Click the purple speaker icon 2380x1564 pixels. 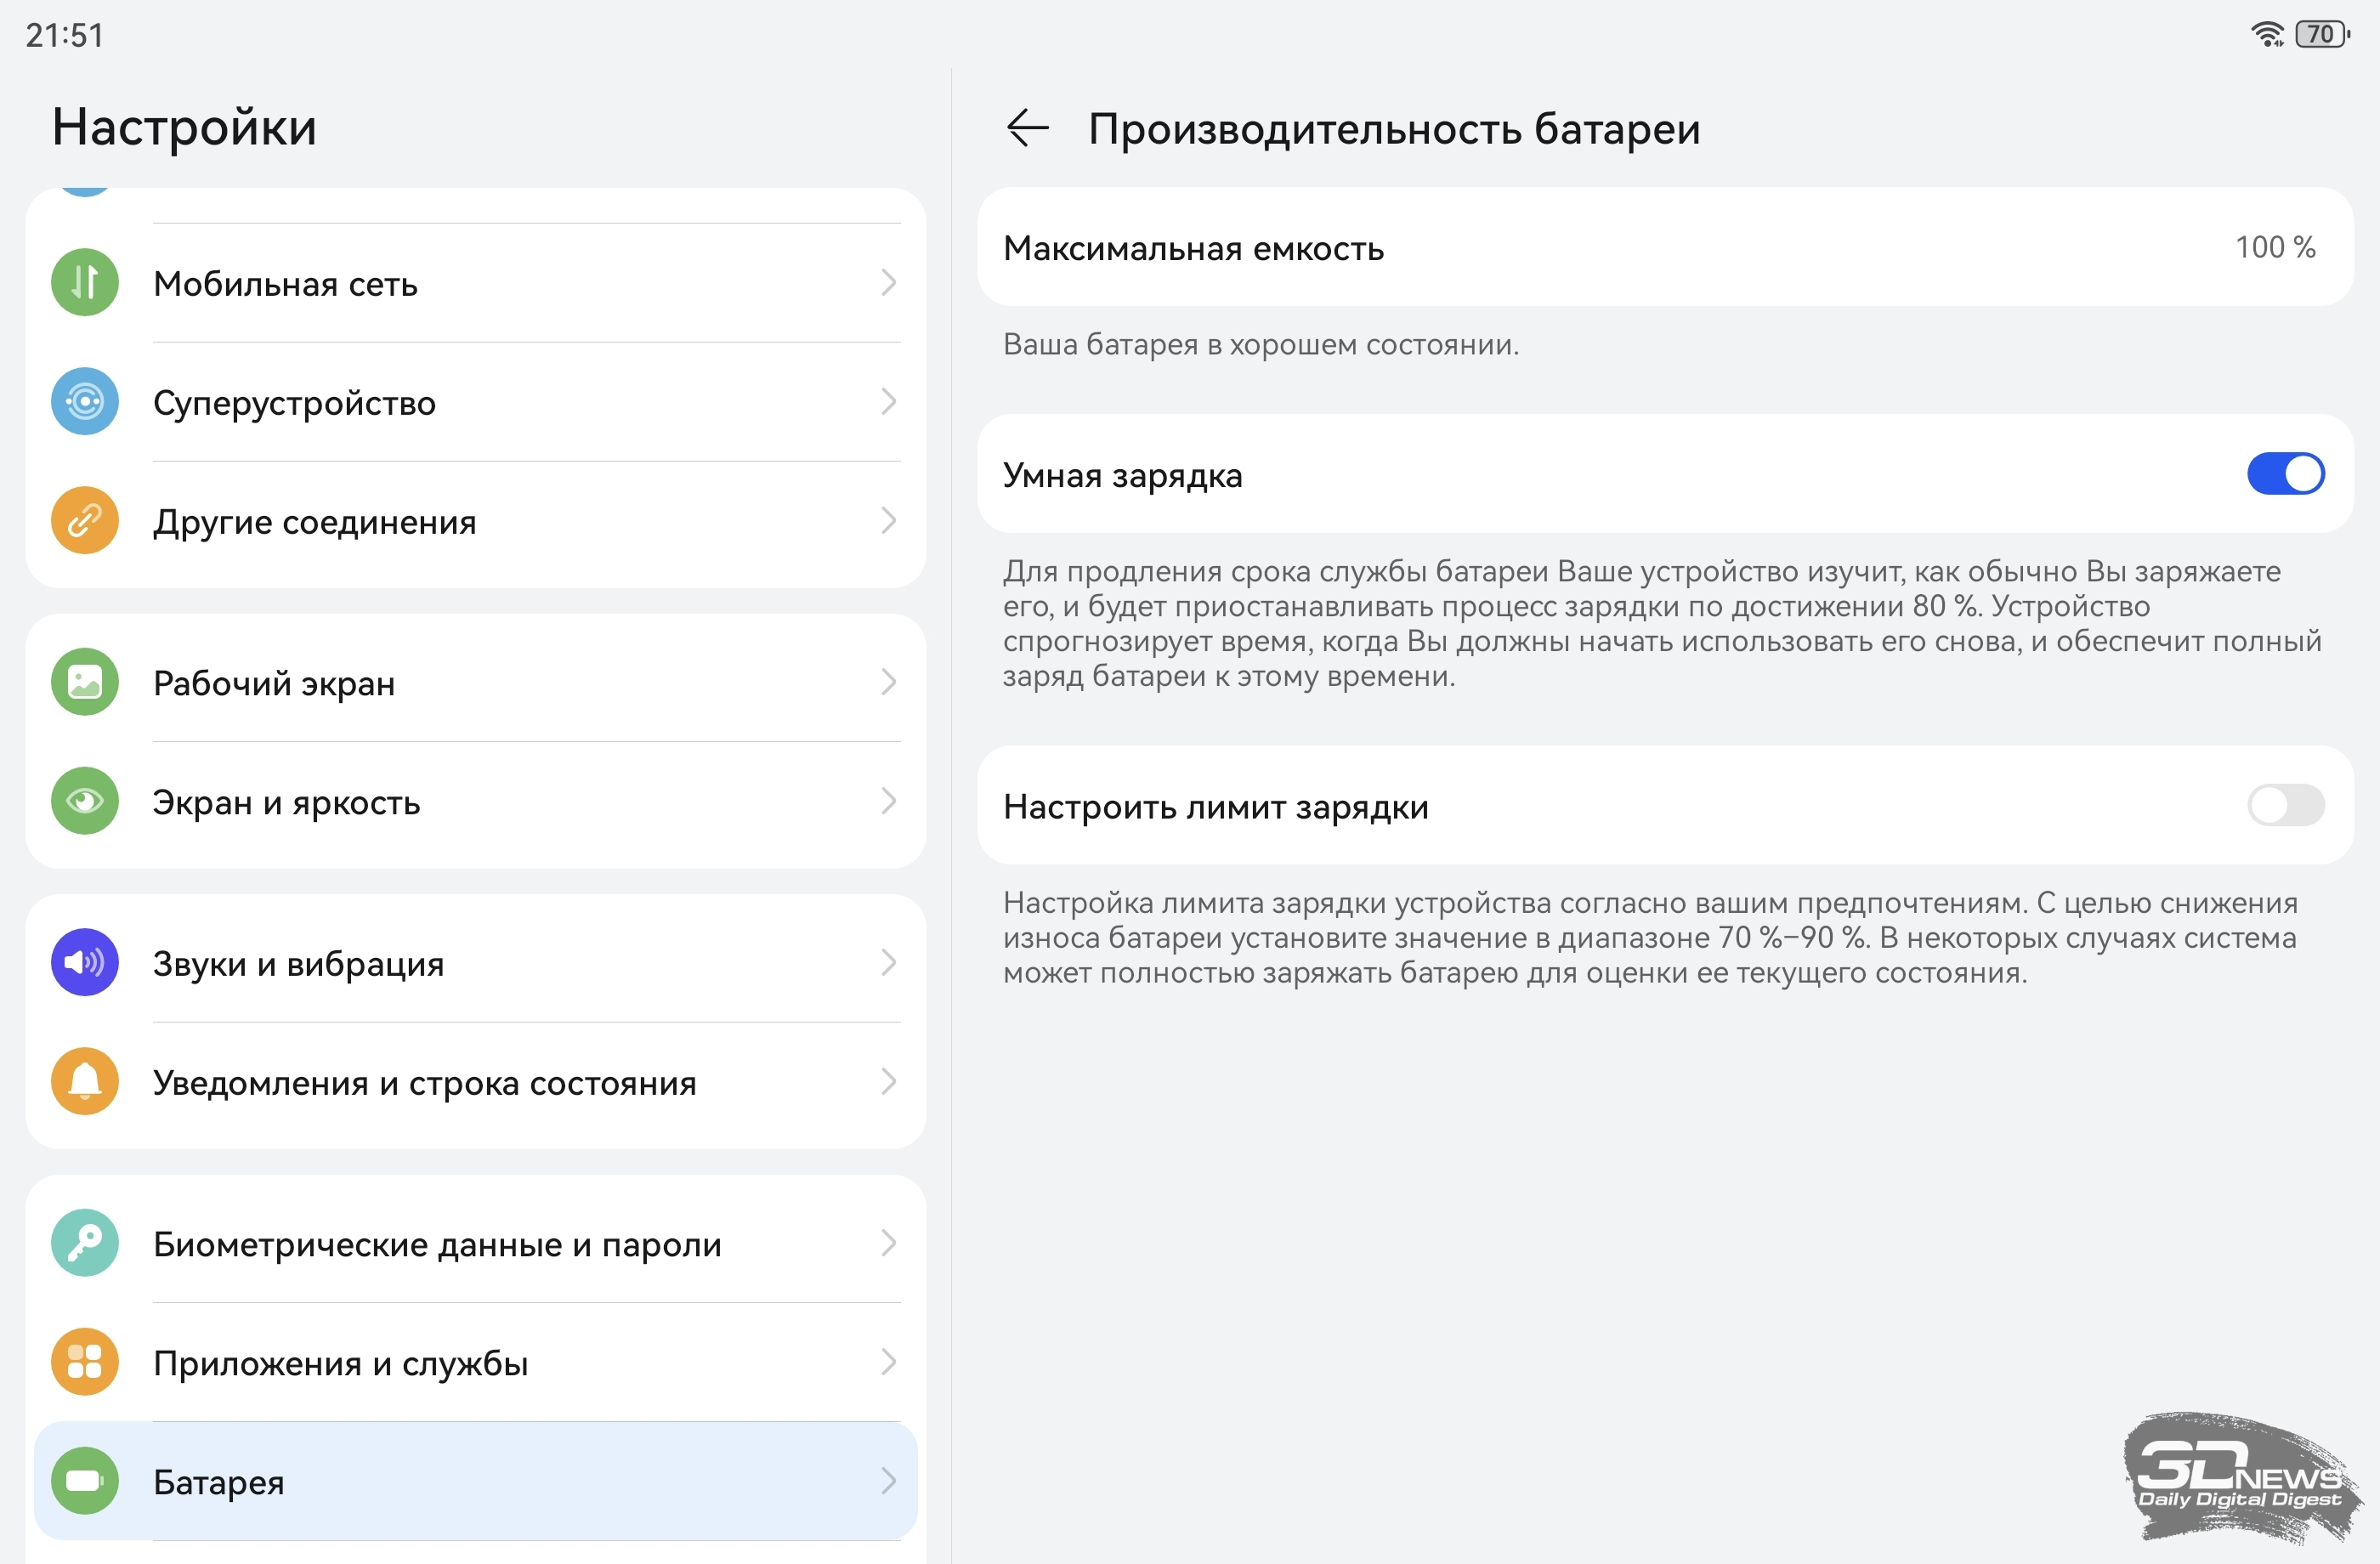85,962
